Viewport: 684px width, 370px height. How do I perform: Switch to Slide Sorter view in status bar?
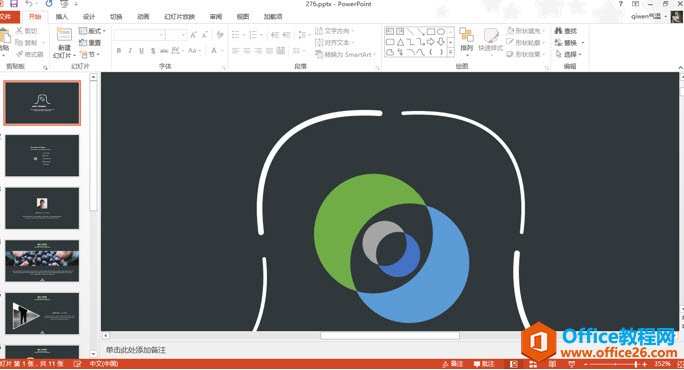tap(533, 364)
